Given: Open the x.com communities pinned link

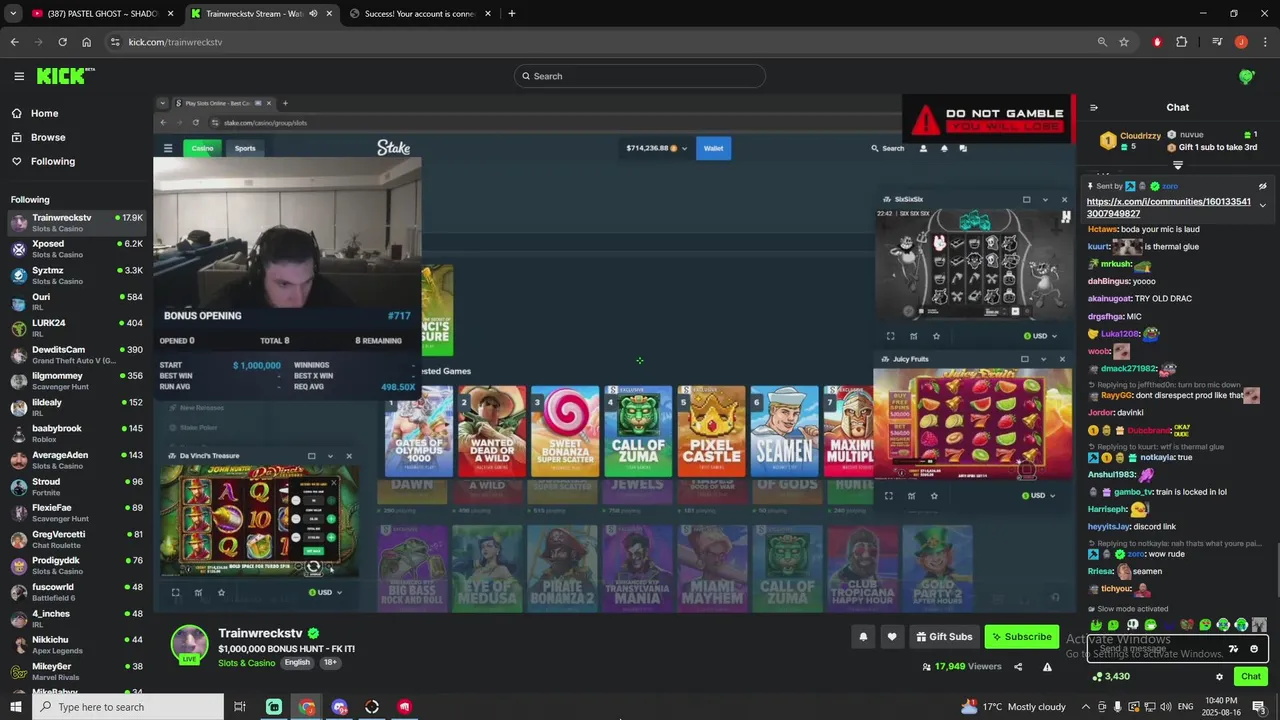Looking at the screenshot, I should 1168,208.
